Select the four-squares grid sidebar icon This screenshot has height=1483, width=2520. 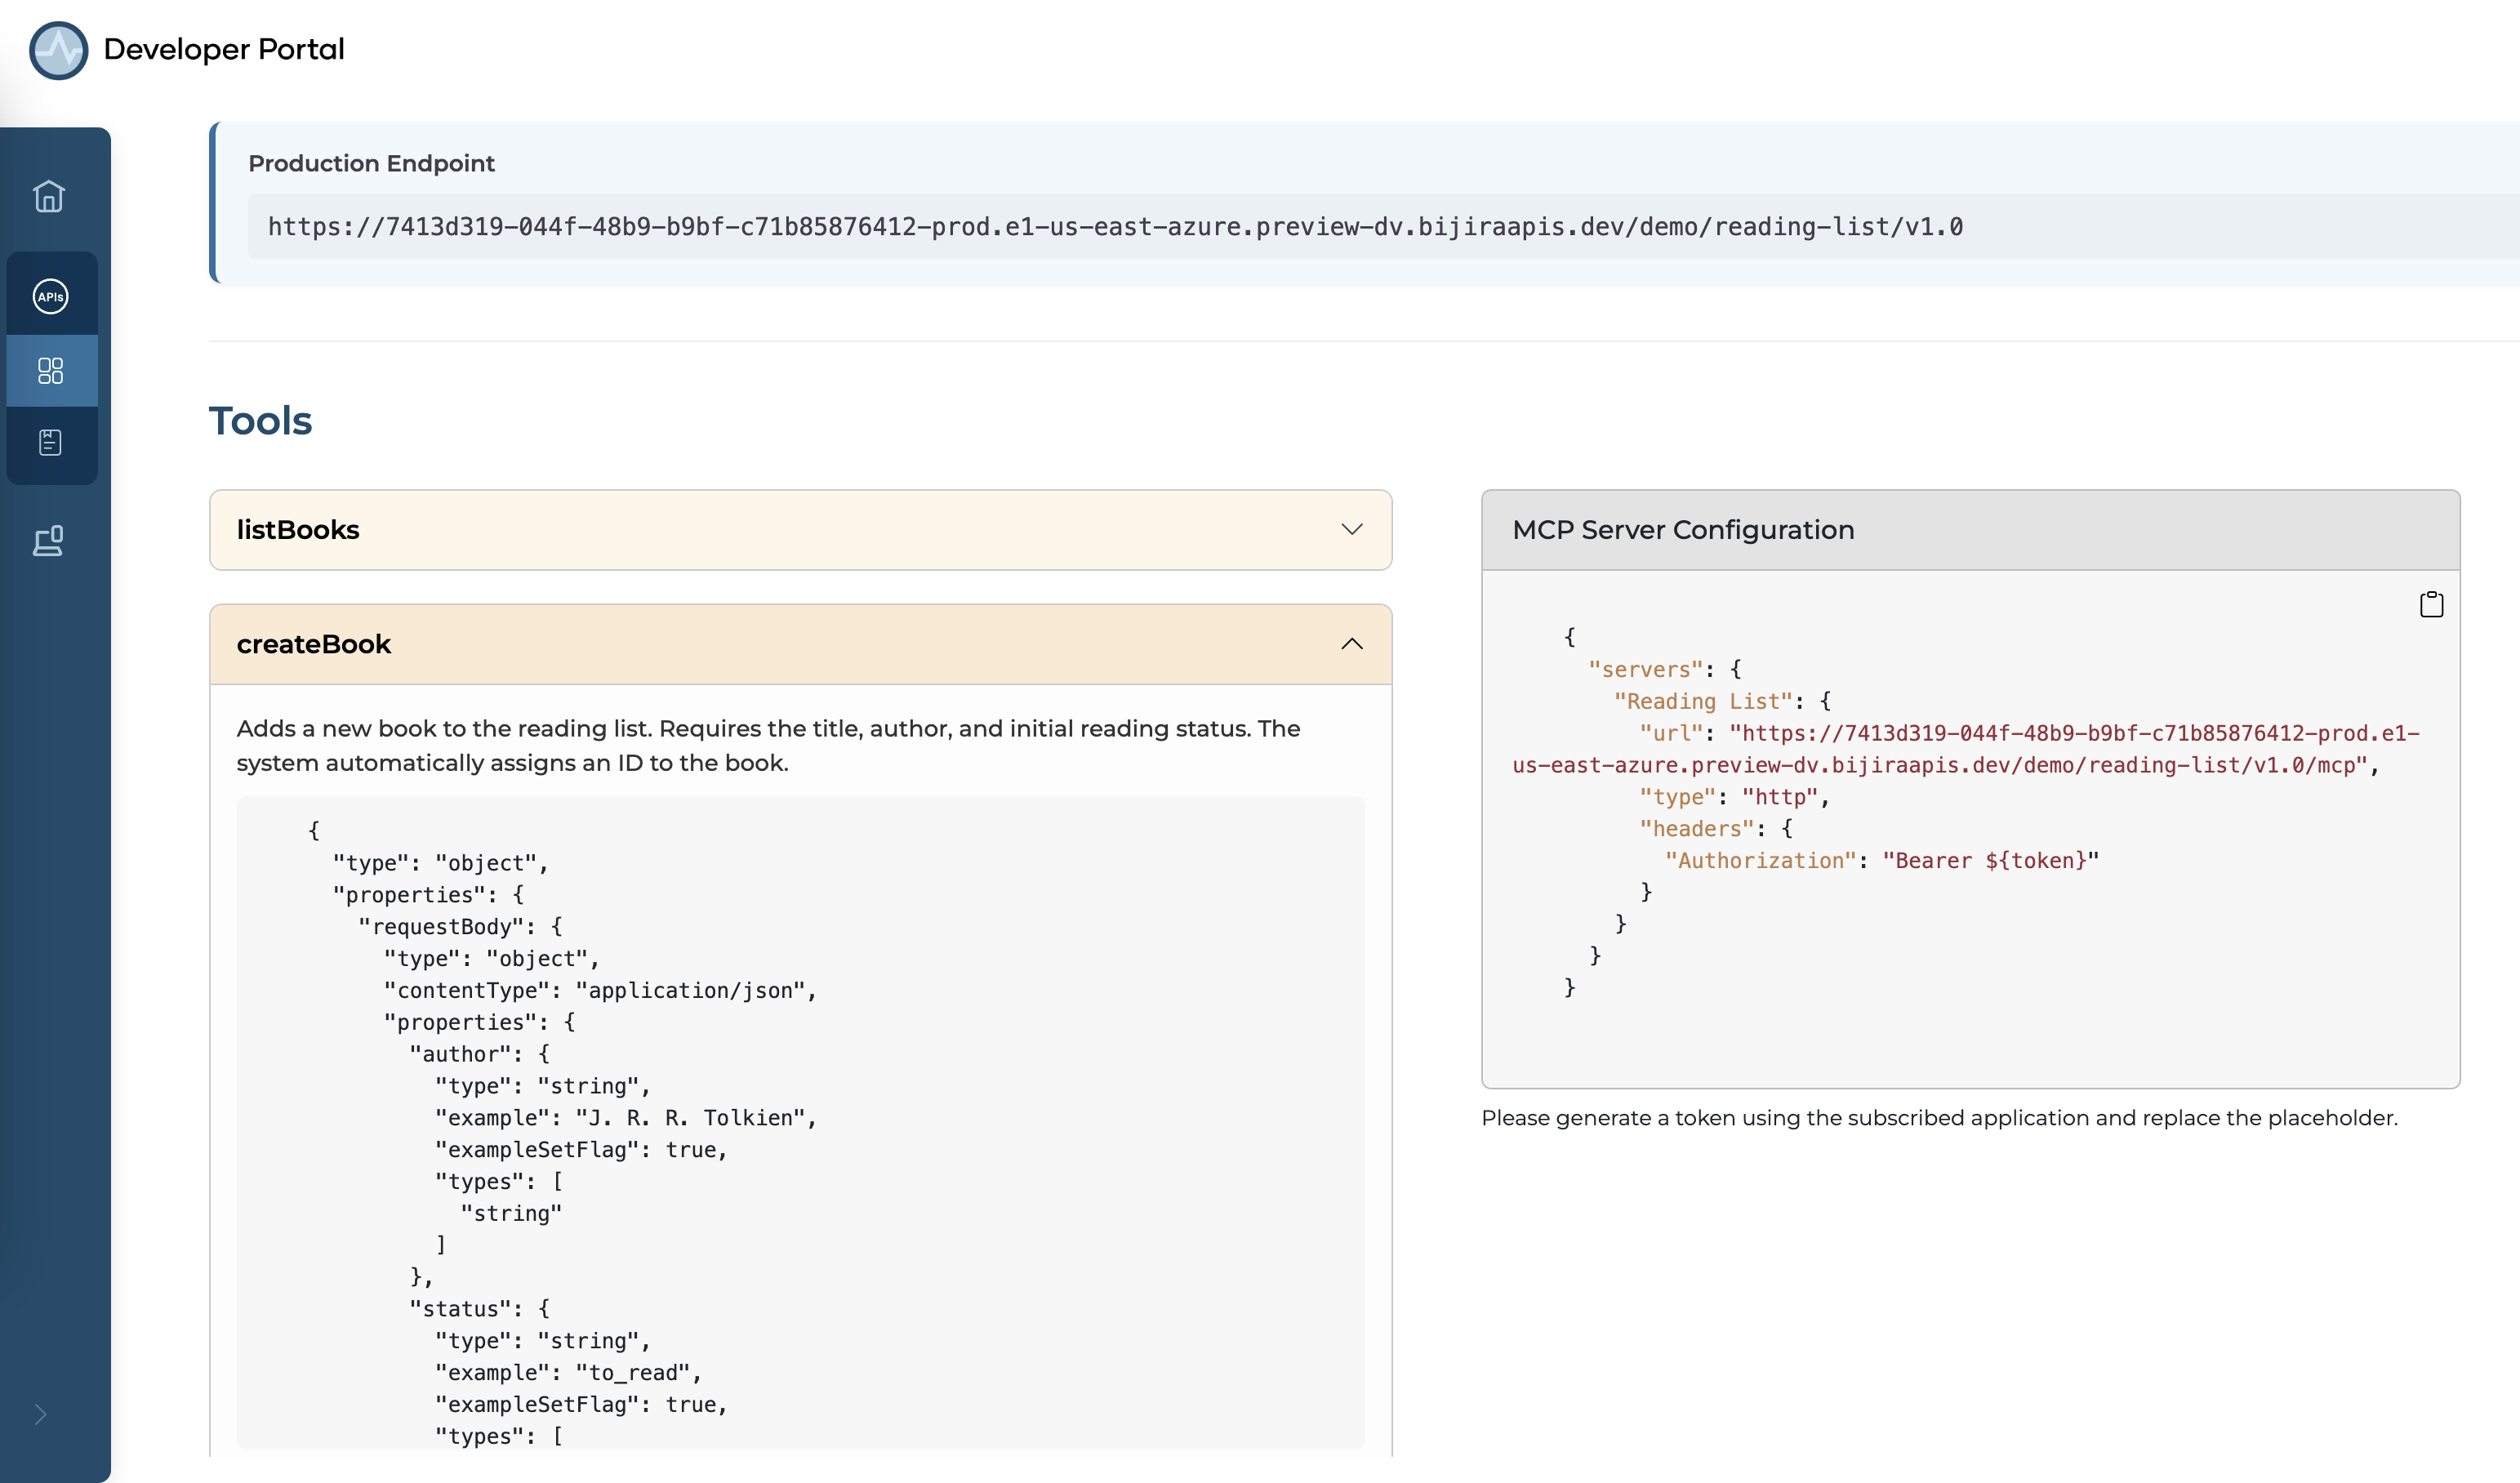pyautogui.click(x=51, y=371)
